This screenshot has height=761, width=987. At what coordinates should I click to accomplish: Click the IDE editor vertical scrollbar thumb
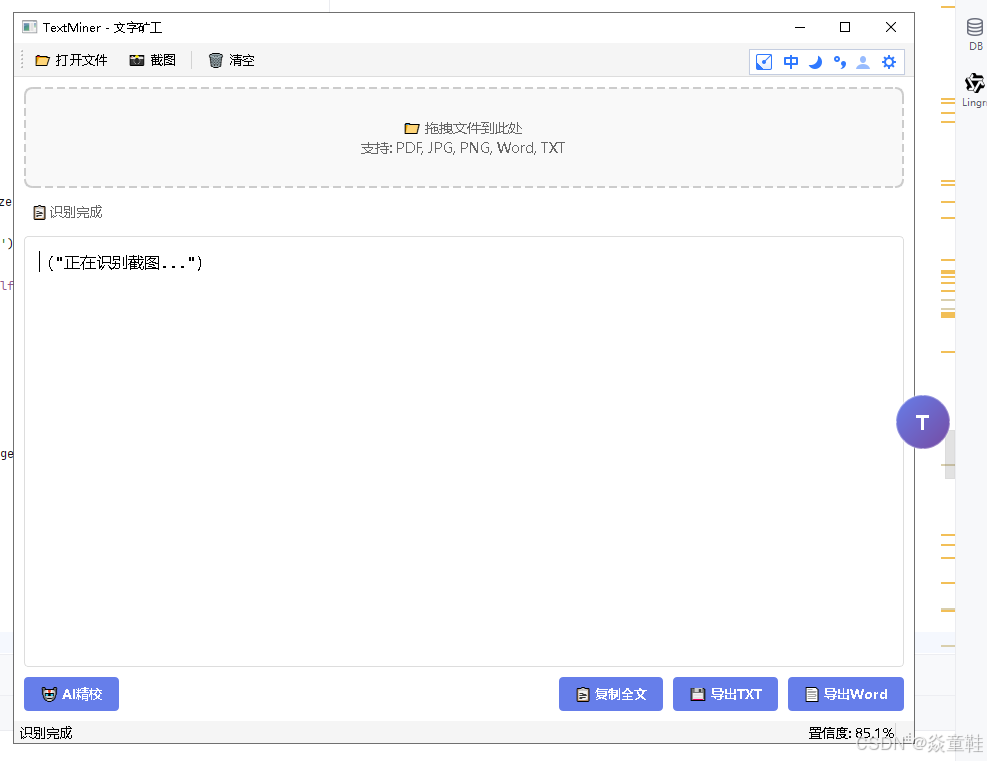tap(950, 454)
